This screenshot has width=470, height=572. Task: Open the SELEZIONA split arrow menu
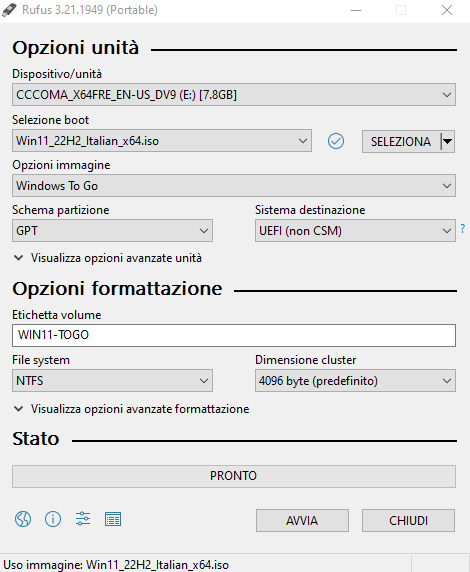click(x=448, y=141)
